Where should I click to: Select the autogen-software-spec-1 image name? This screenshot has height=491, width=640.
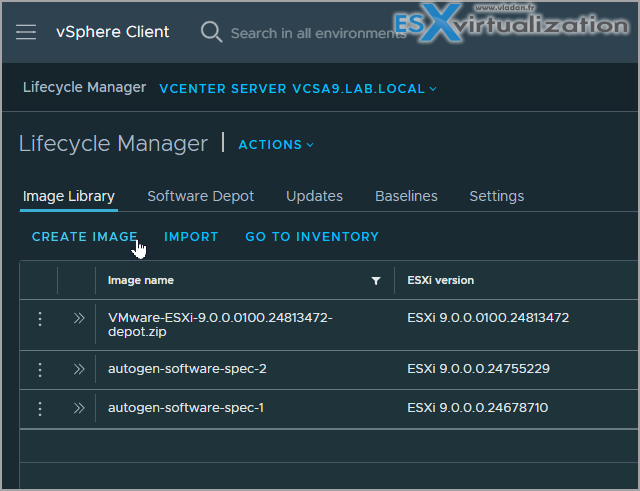[186, 407]
